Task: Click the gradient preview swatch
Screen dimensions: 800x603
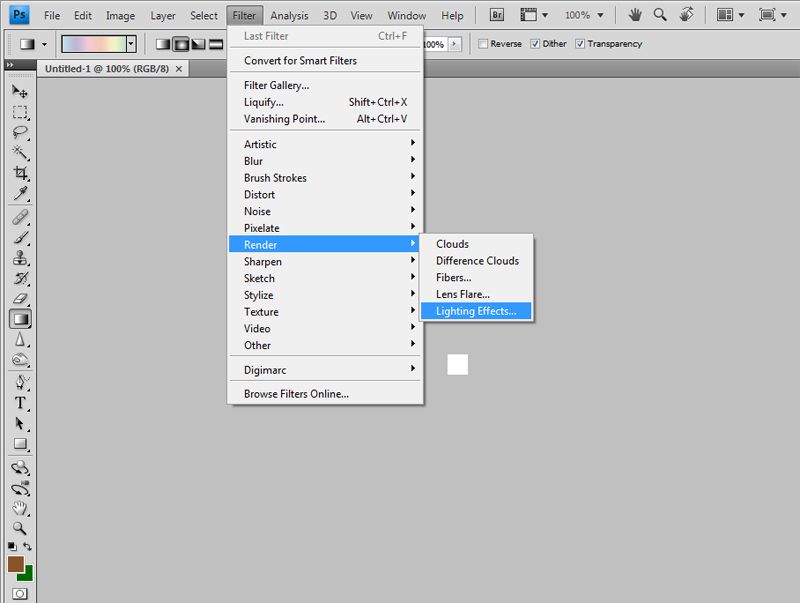Action: 94,44
